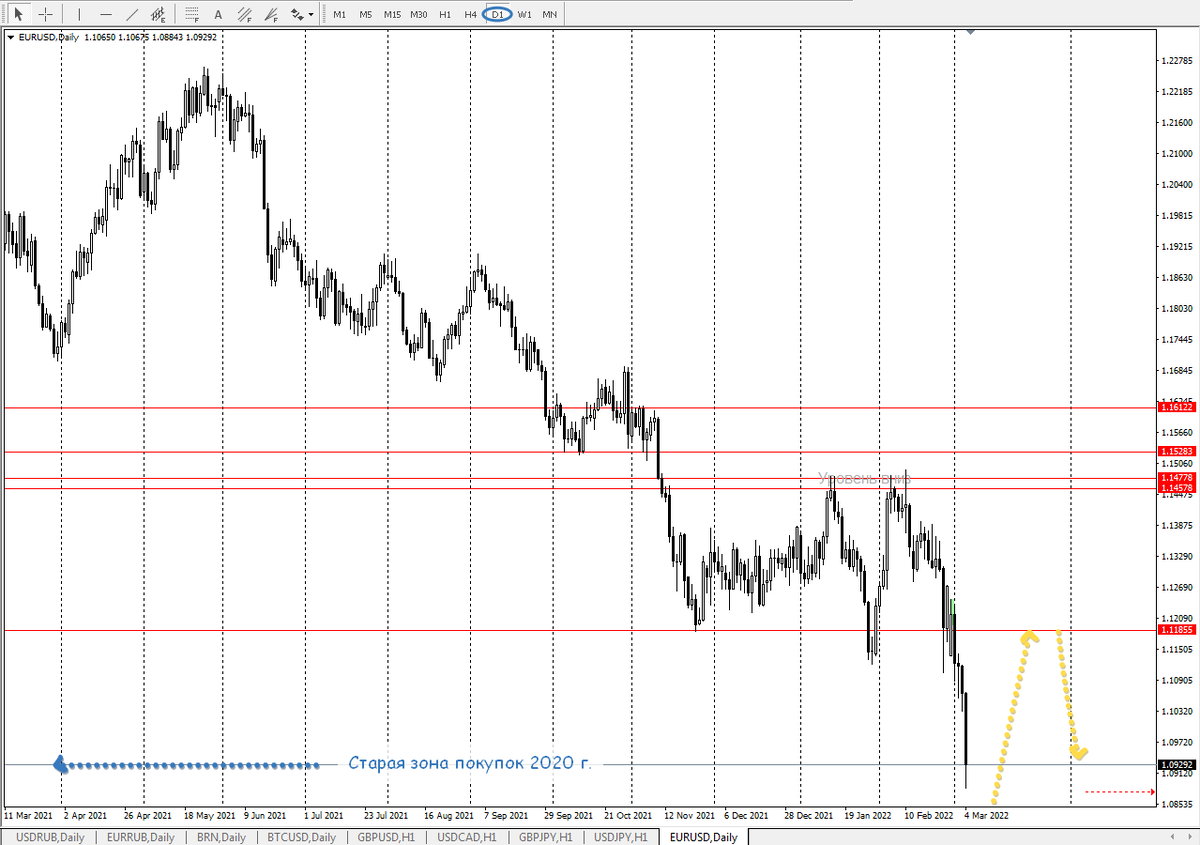Switch chart to M30 timeframe
1200x845 pixels.
coord(419,14)
